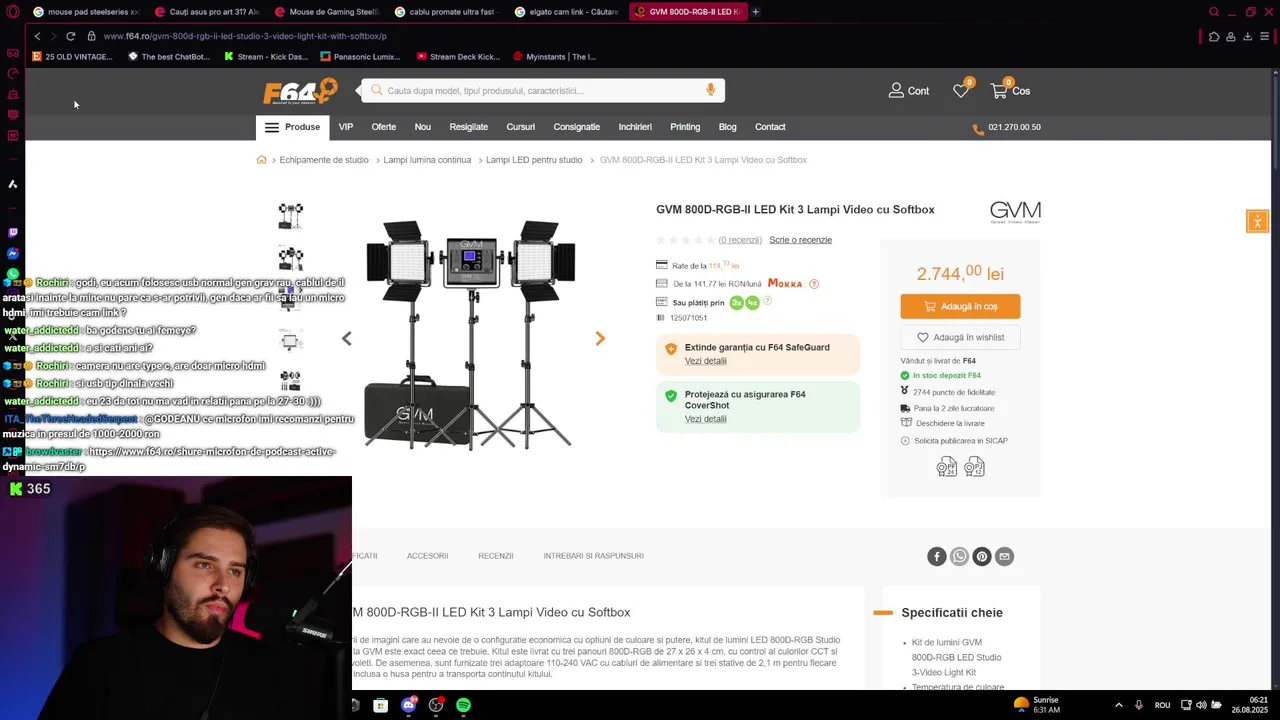Share the product by email
The image size is (1280, 720).
click(1005, 557)
